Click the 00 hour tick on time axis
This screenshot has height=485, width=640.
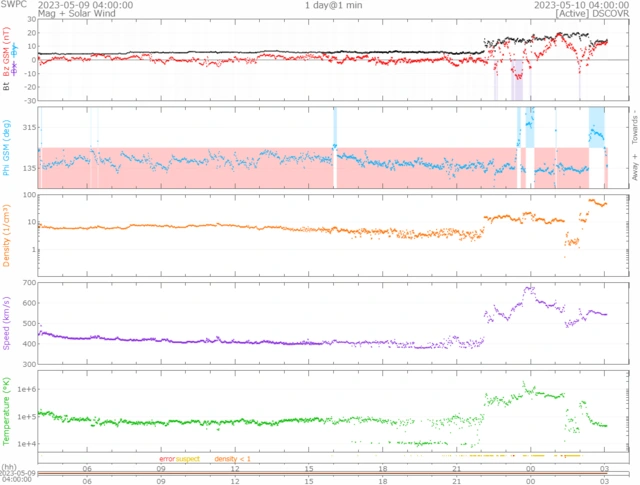[529, 468]
